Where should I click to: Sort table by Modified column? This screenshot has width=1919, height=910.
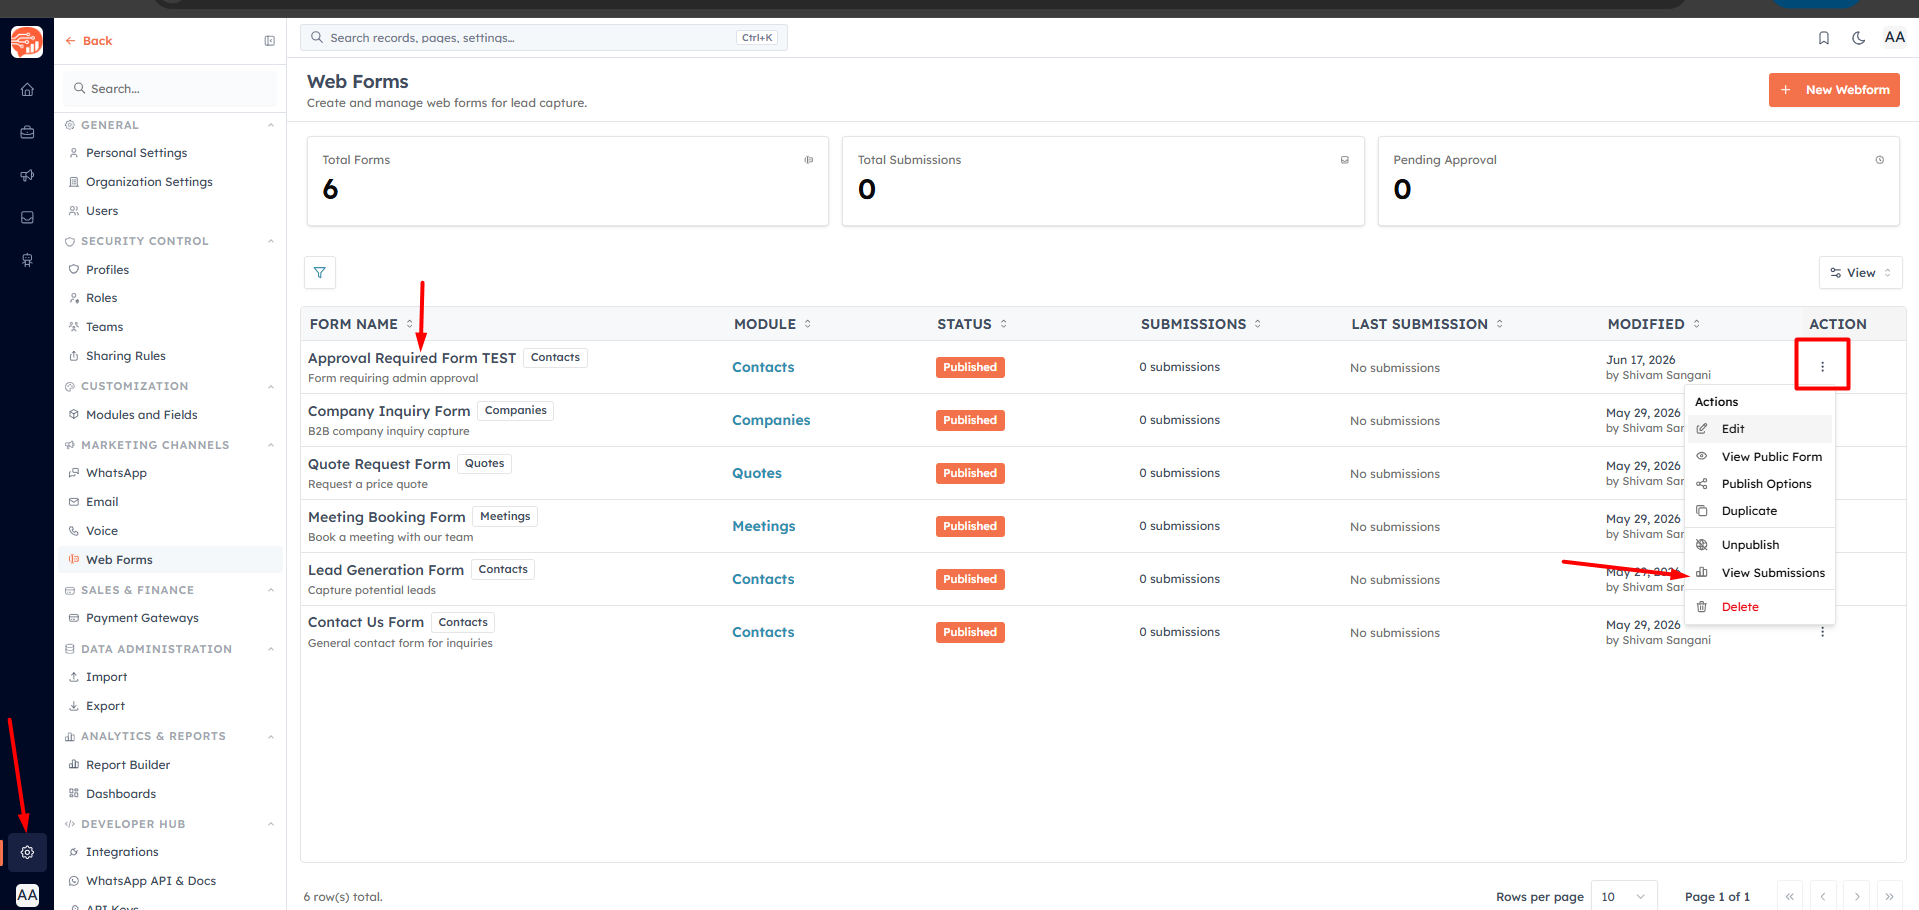1654,324
